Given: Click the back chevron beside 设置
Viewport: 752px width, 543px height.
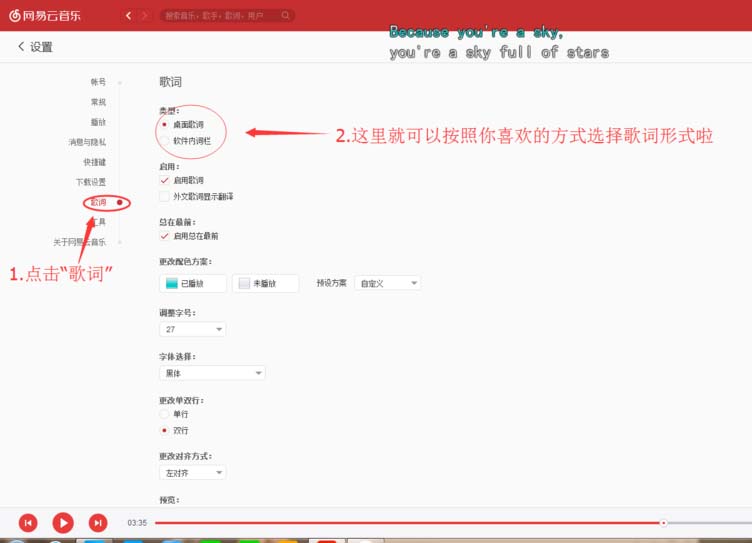Looking at the screenshot, I should pos(21,47).
